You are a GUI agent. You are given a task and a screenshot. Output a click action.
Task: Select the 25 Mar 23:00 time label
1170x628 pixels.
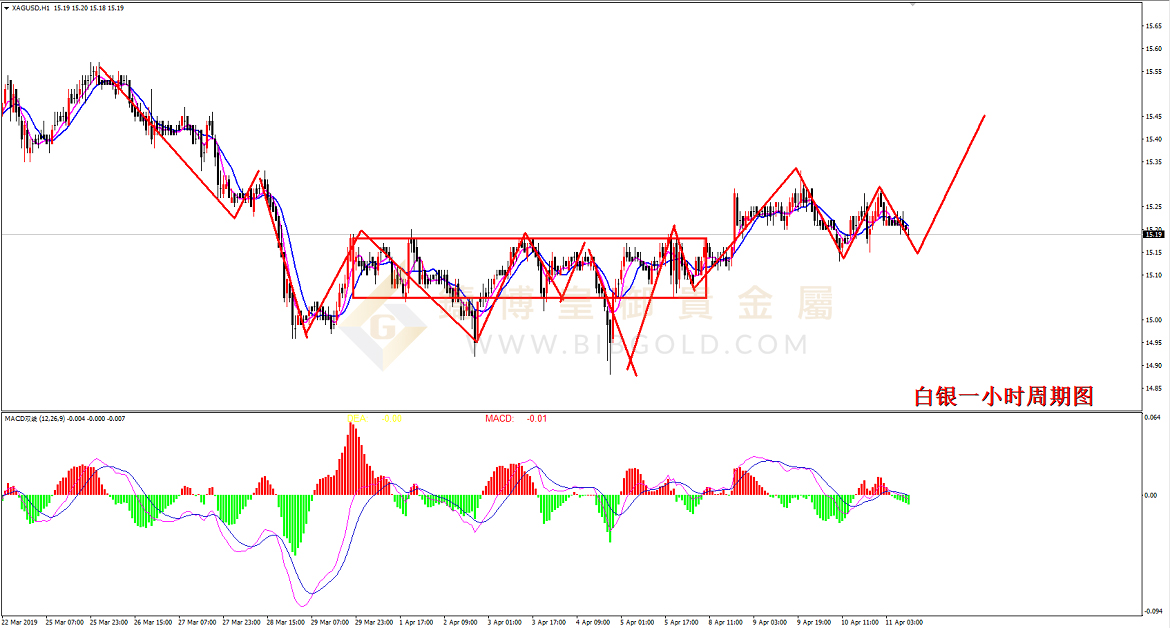pyautogui.click(x=109, y=622)
